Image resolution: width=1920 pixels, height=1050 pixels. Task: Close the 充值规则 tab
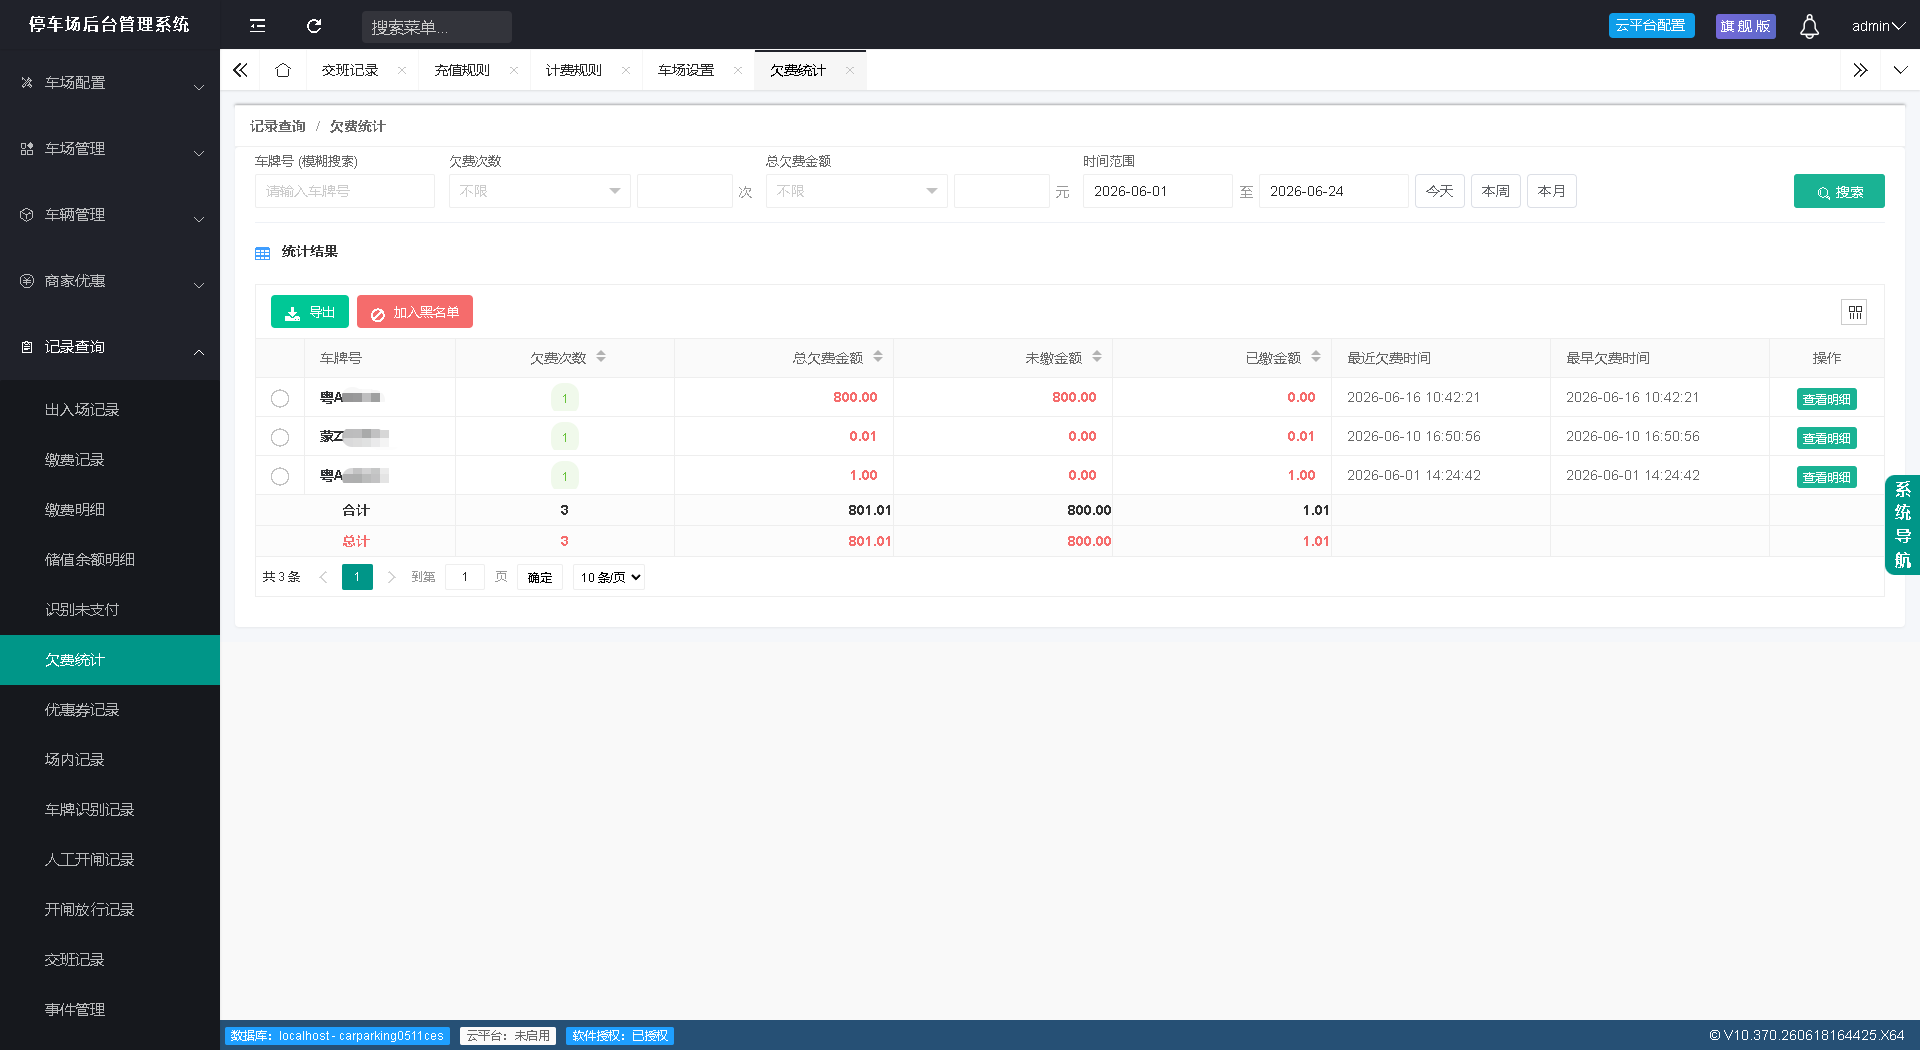click(x=514, y=70)
